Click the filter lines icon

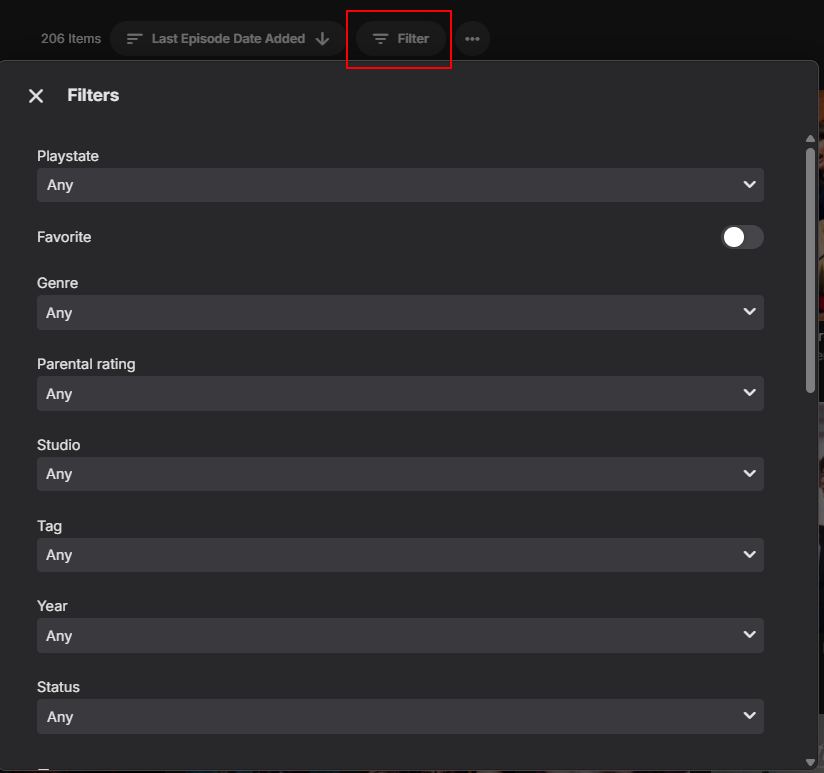(x=380, y=39)
